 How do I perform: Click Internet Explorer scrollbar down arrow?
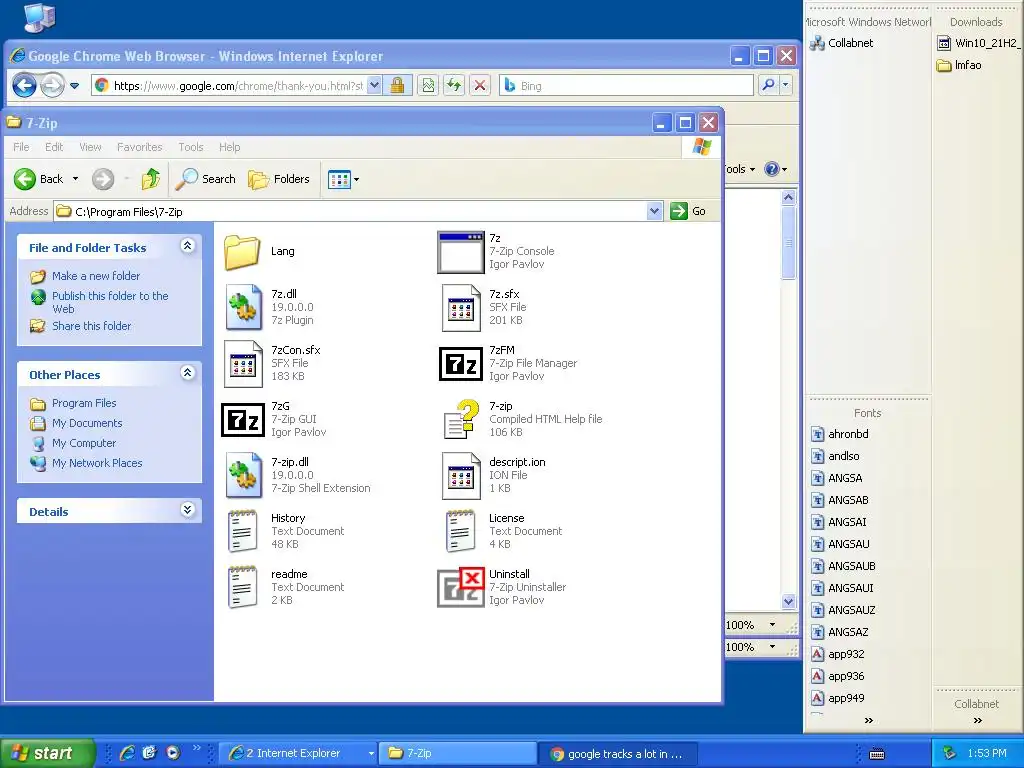coord(788,601)
